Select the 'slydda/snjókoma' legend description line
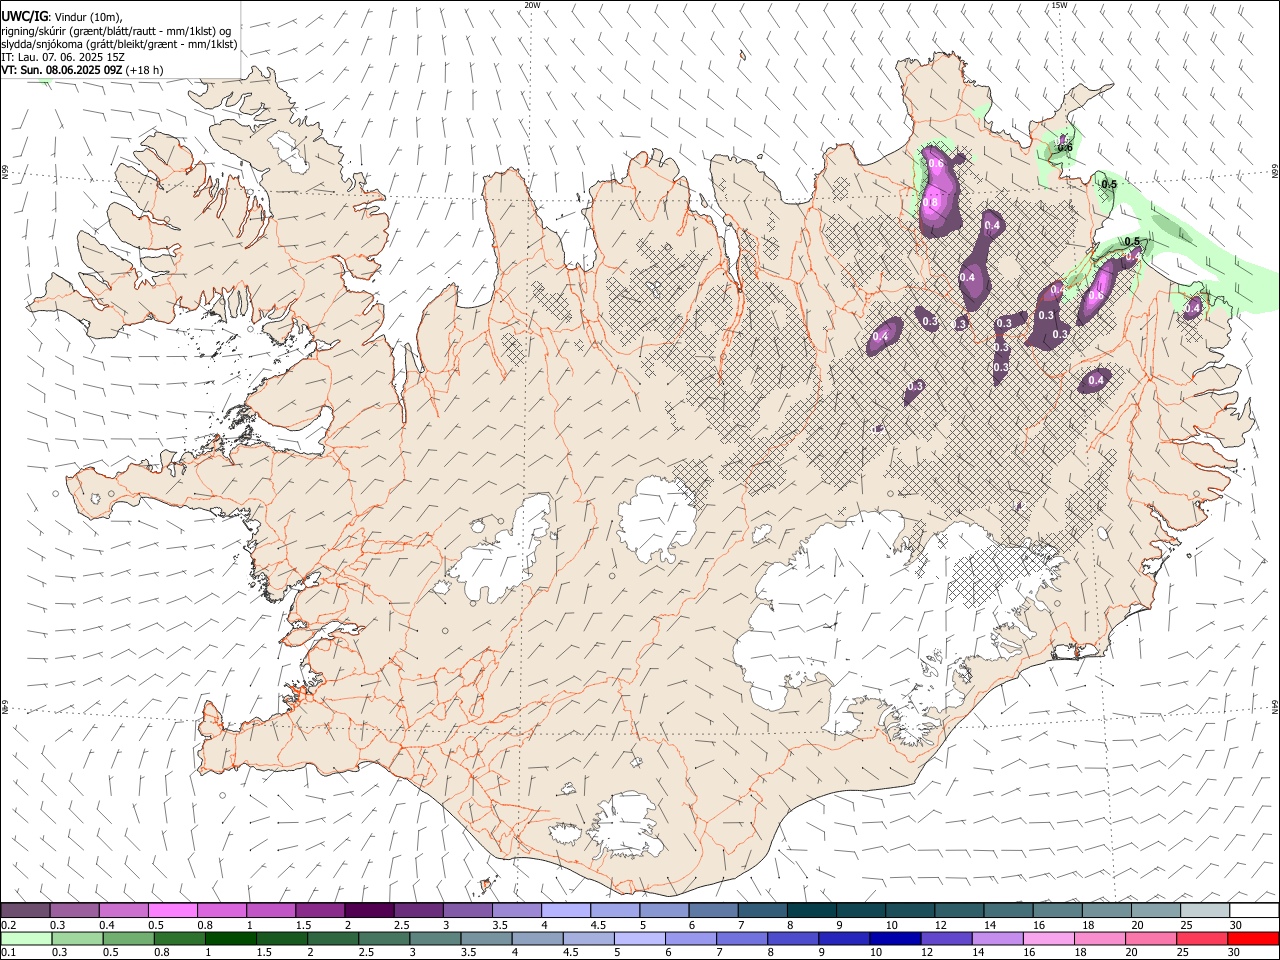Screen dimensions: 1280x960 (119, 44)
